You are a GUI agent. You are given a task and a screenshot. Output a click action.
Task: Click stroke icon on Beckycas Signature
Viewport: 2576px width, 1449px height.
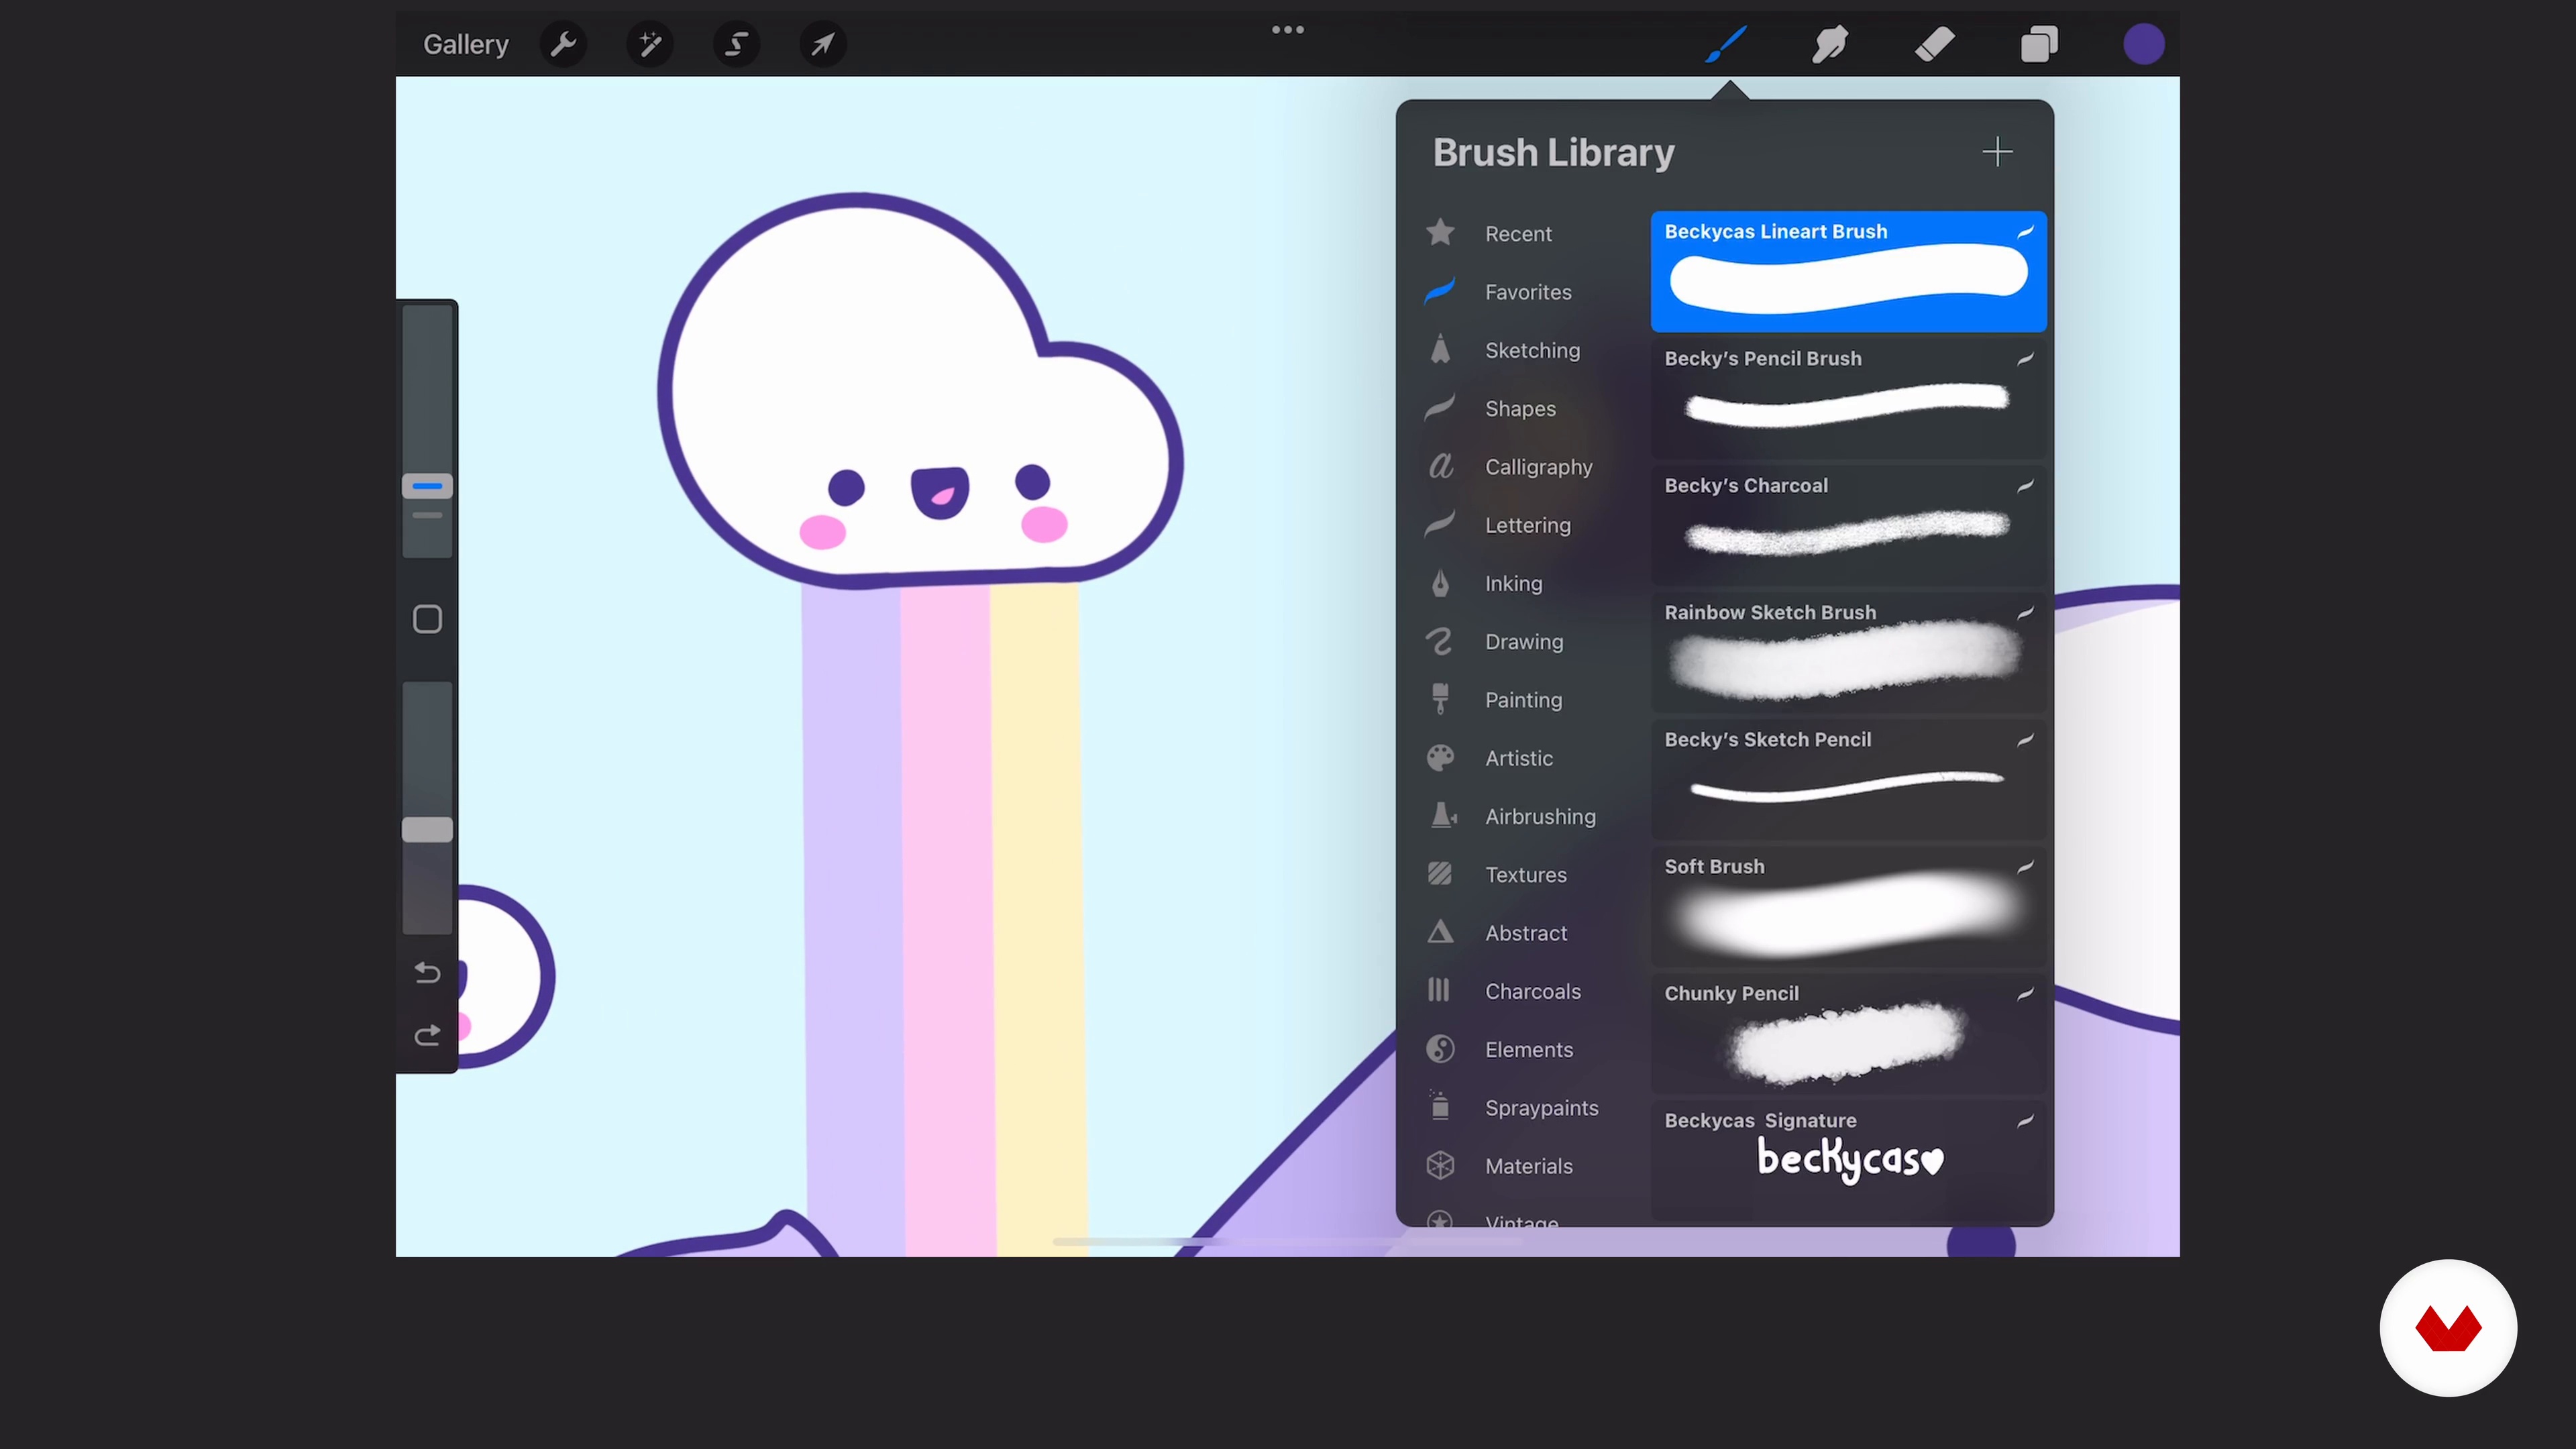(2025, 1121)
